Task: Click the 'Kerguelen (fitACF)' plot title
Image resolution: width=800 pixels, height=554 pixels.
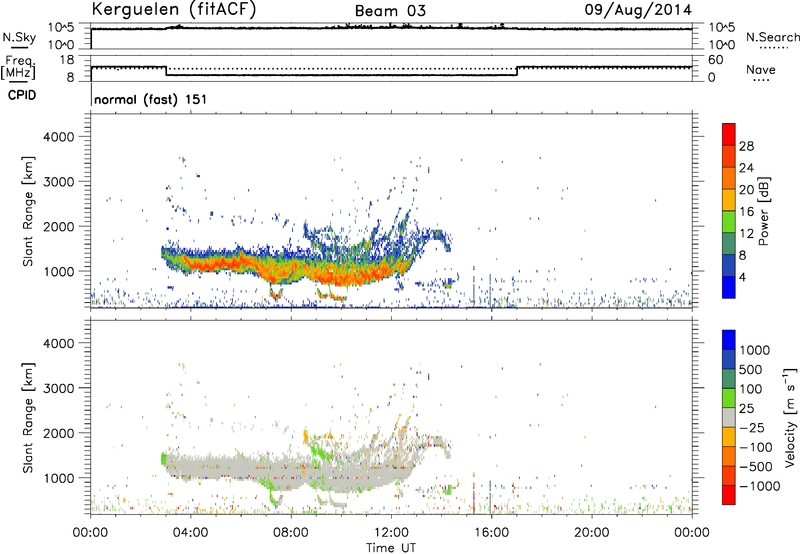Action: 173,9
